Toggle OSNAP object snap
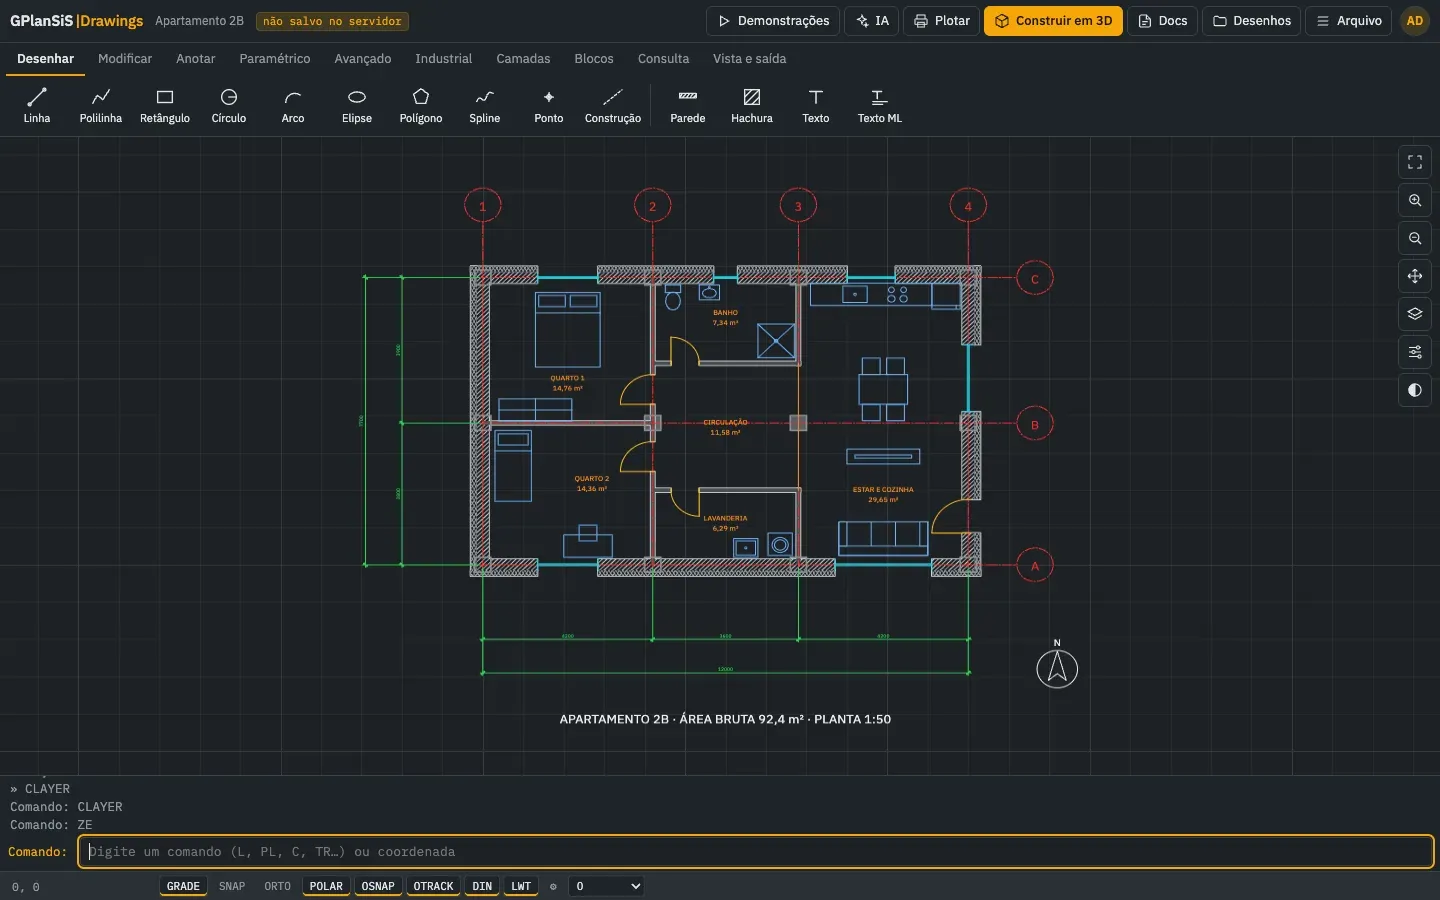The image size is (1440, 900). 378,886
